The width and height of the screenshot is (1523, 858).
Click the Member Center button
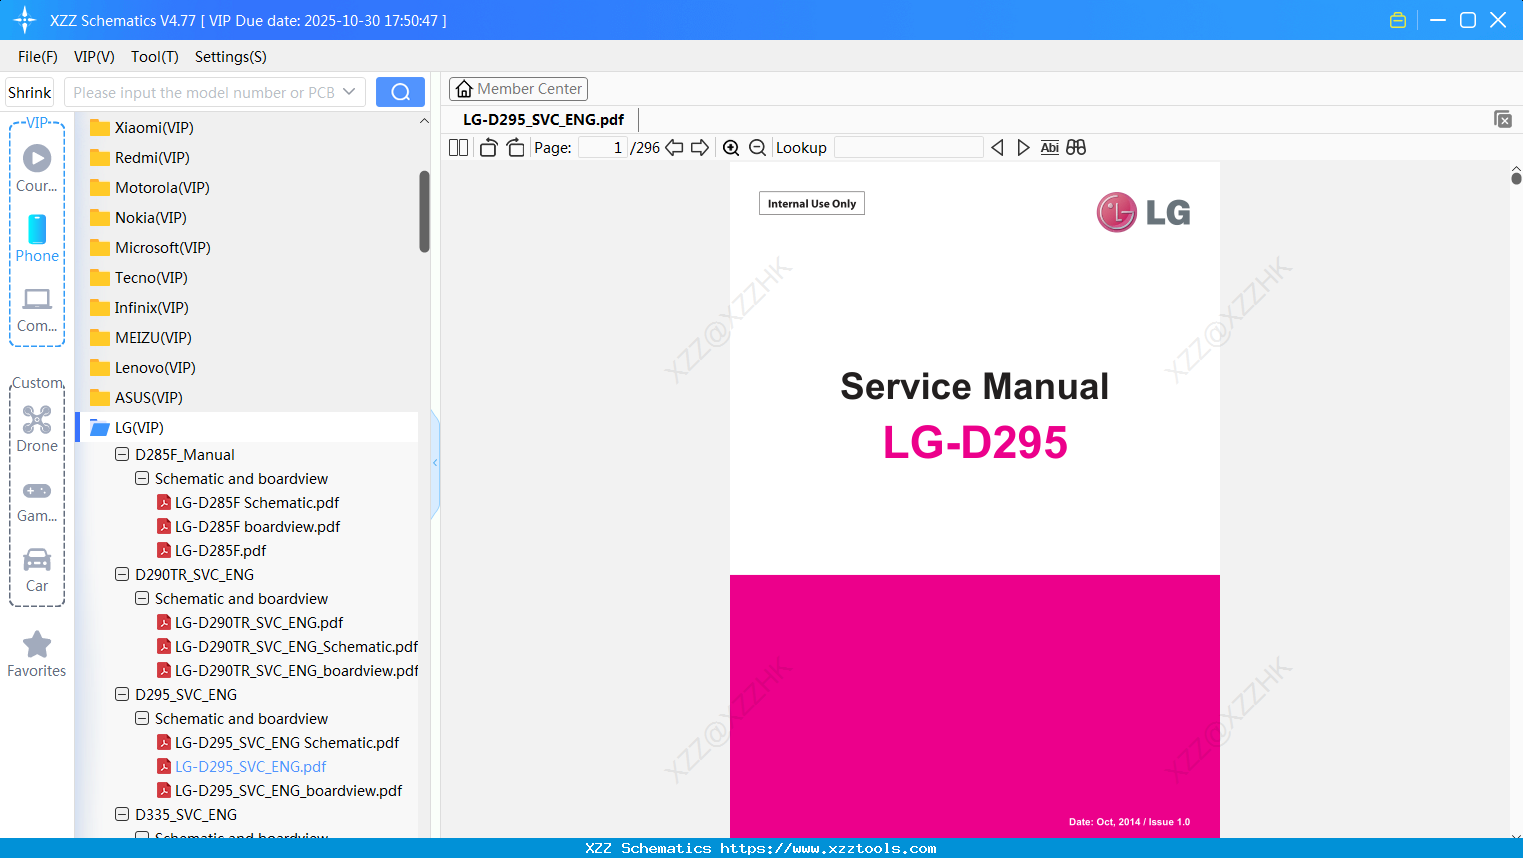518,88
